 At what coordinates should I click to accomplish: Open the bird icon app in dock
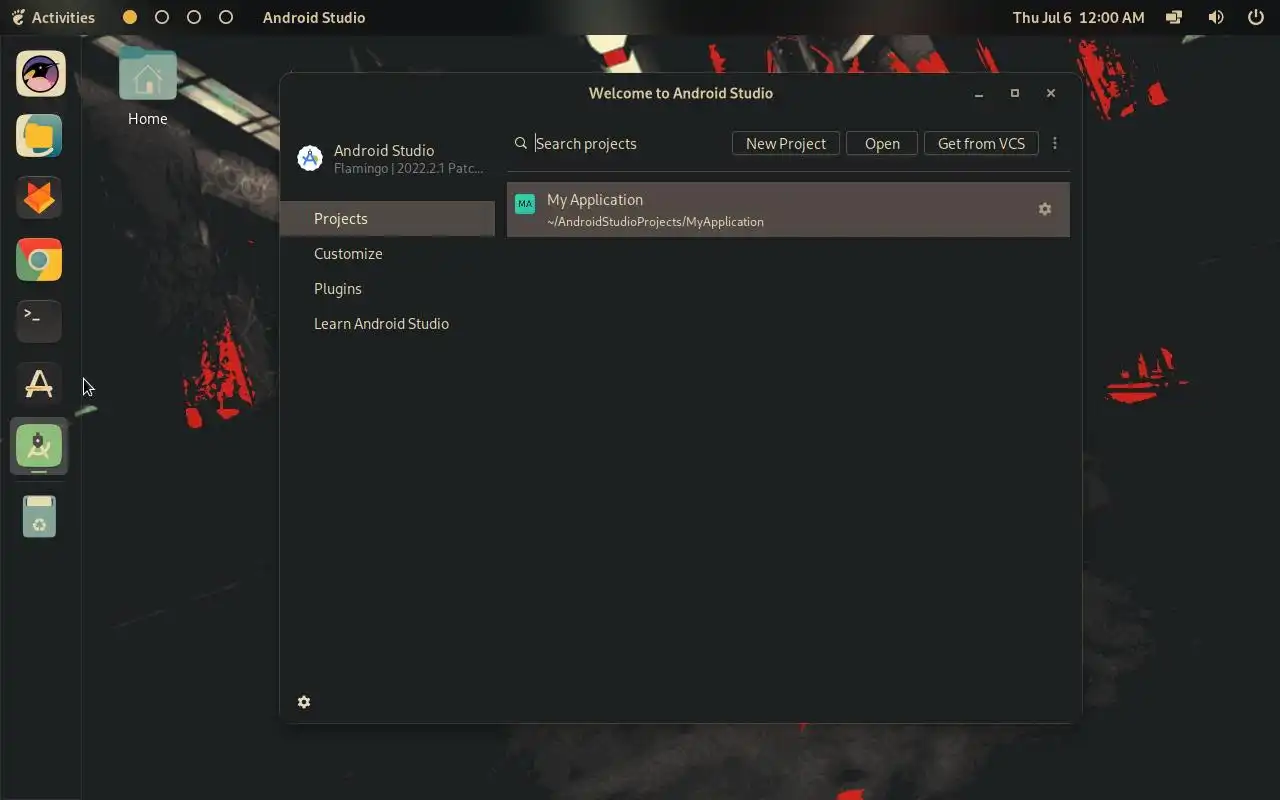coord(40,74)
